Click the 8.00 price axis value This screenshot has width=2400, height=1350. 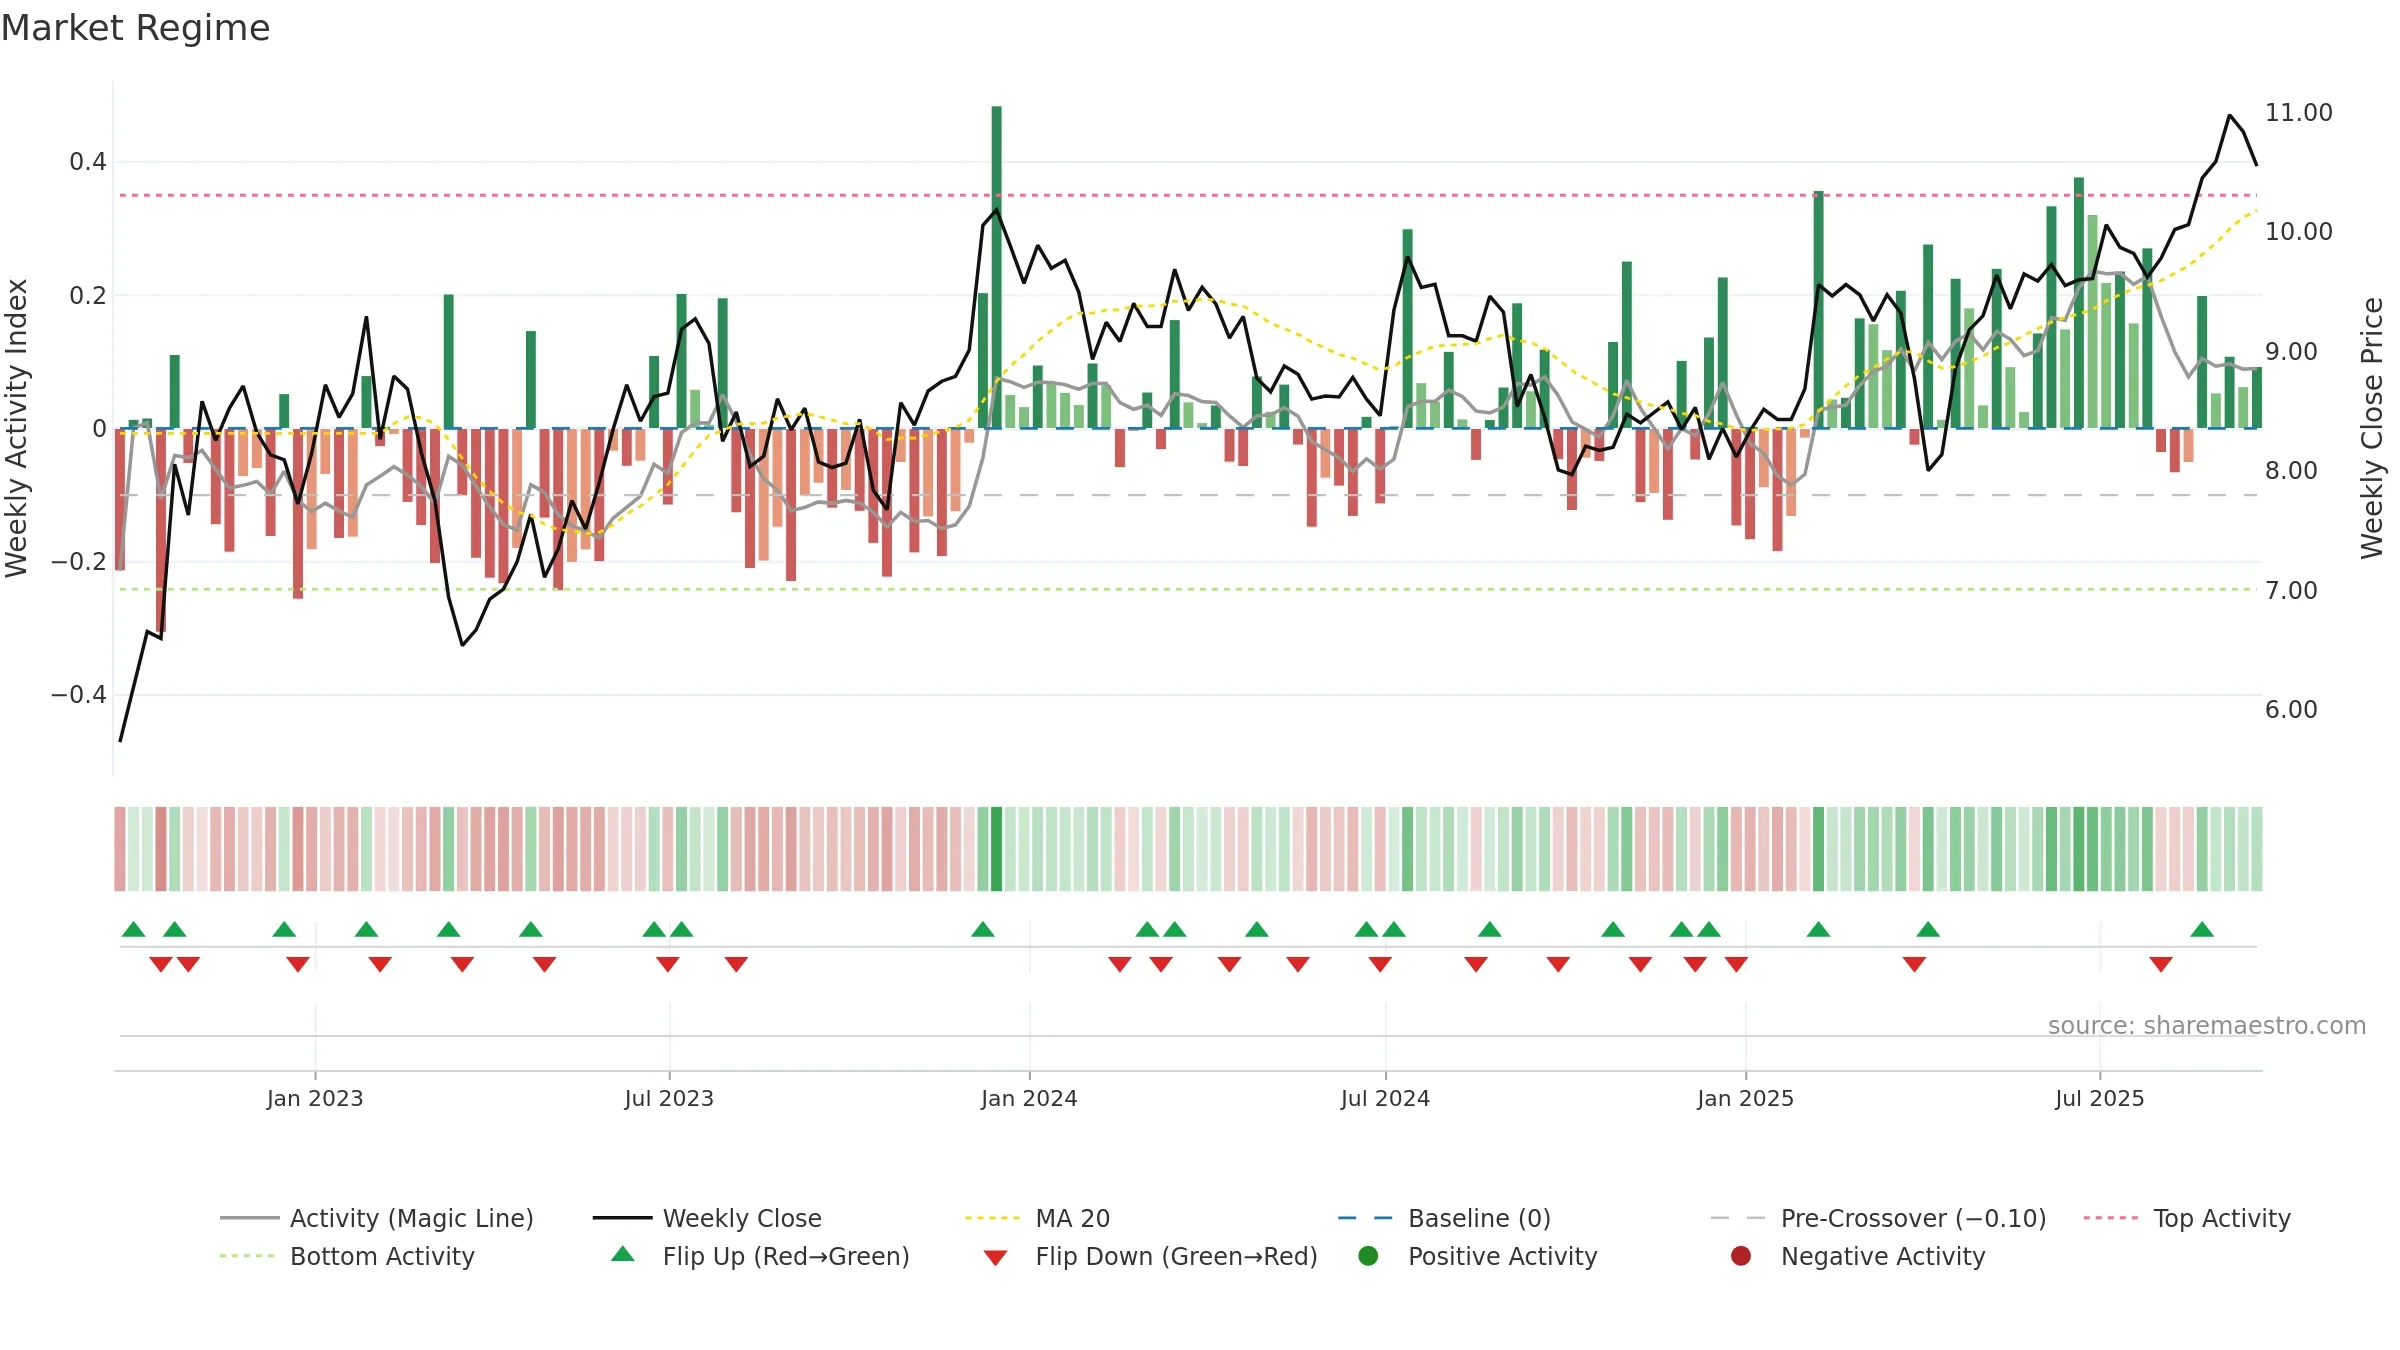[x=2291, y=471]
